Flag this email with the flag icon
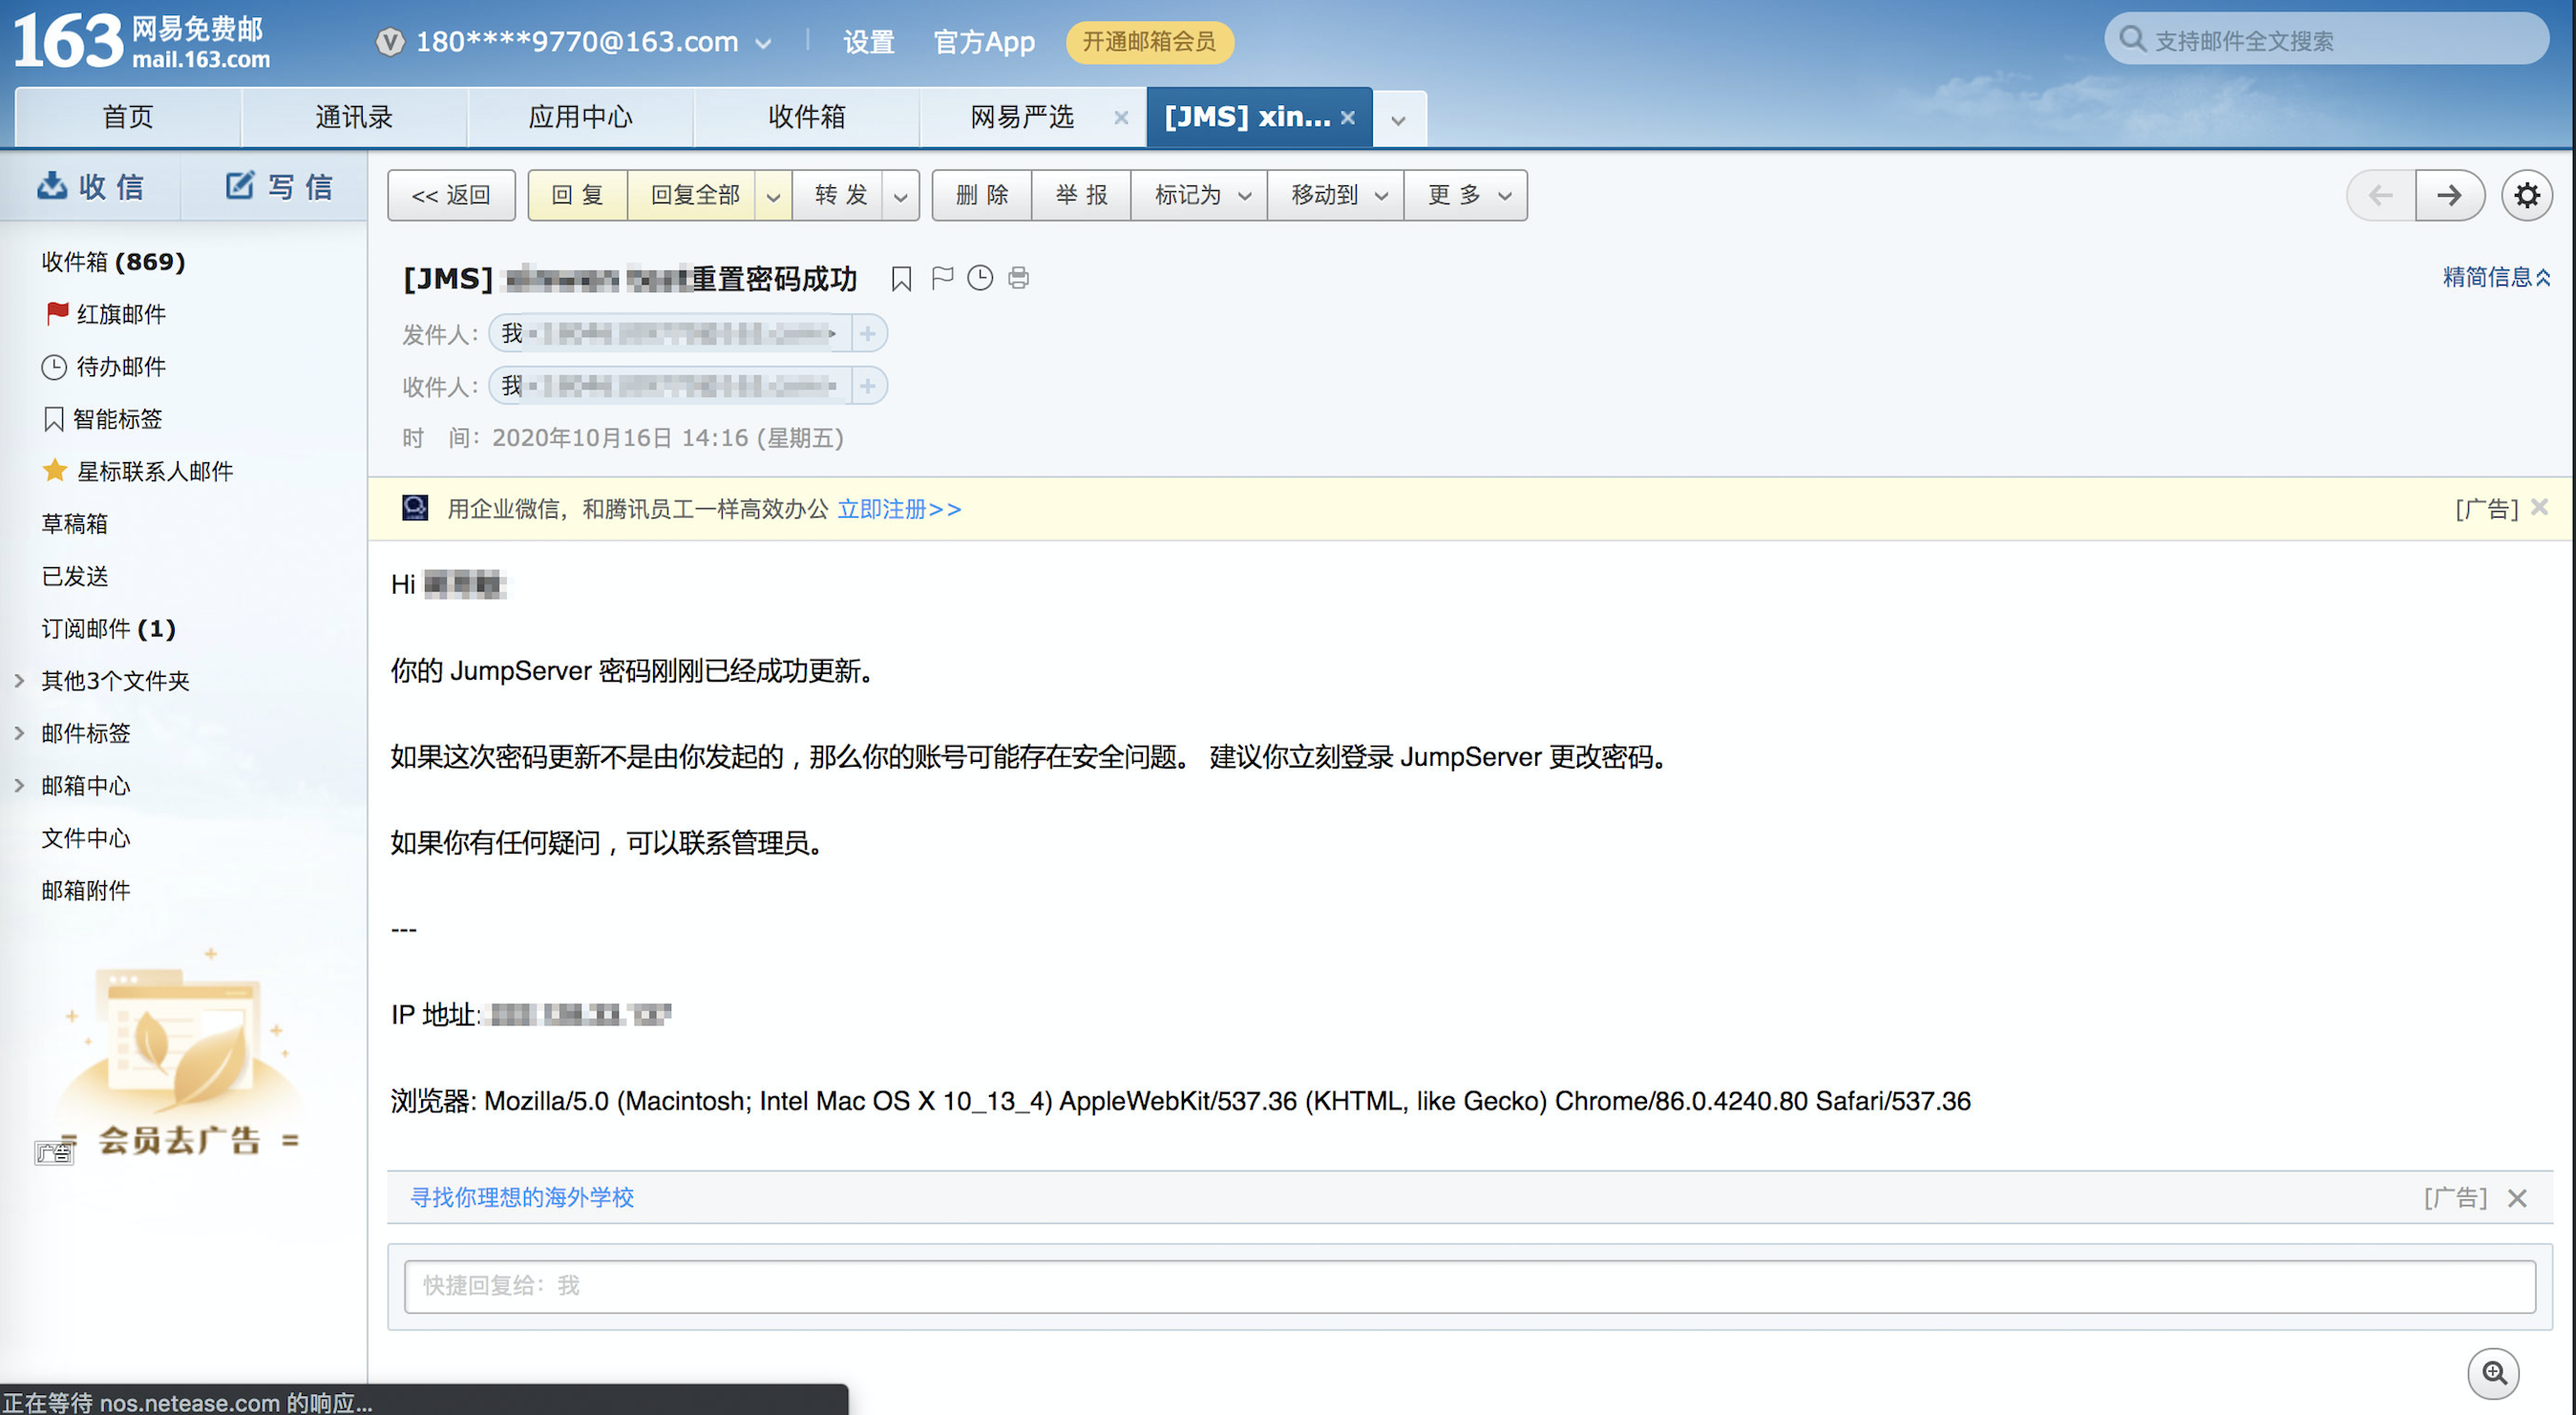2576x1415 pixels. 942,278
